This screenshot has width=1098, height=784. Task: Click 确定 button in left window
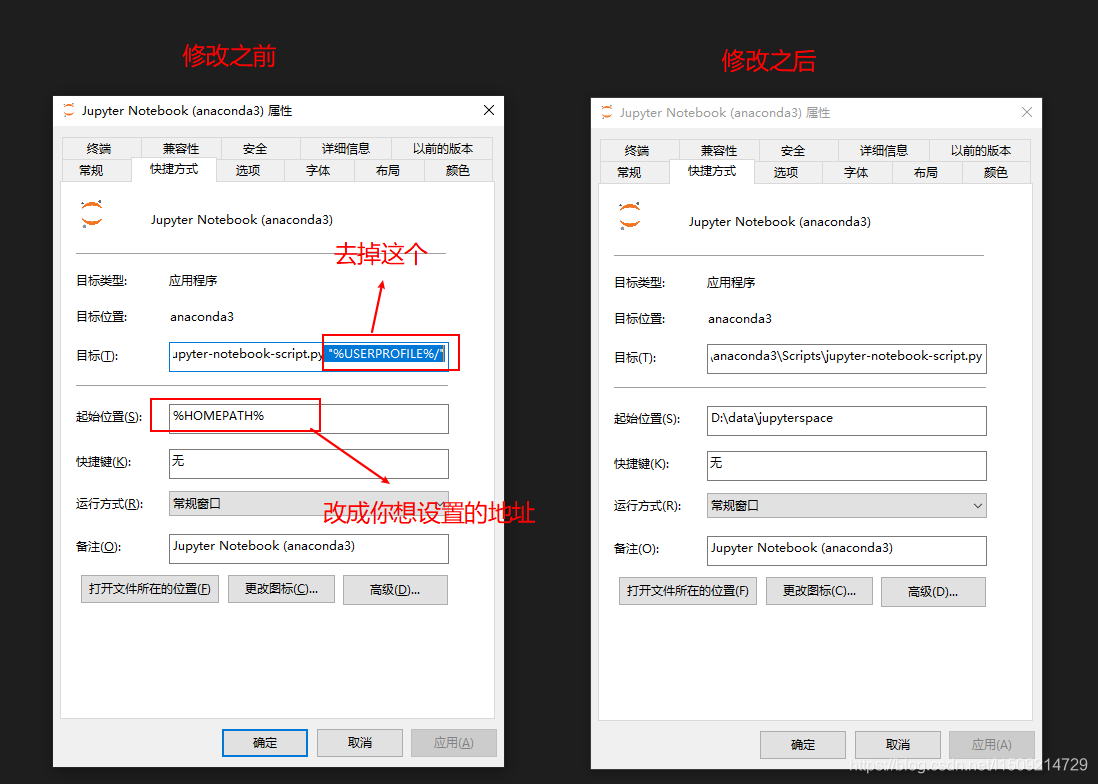[x=265, y=743]
